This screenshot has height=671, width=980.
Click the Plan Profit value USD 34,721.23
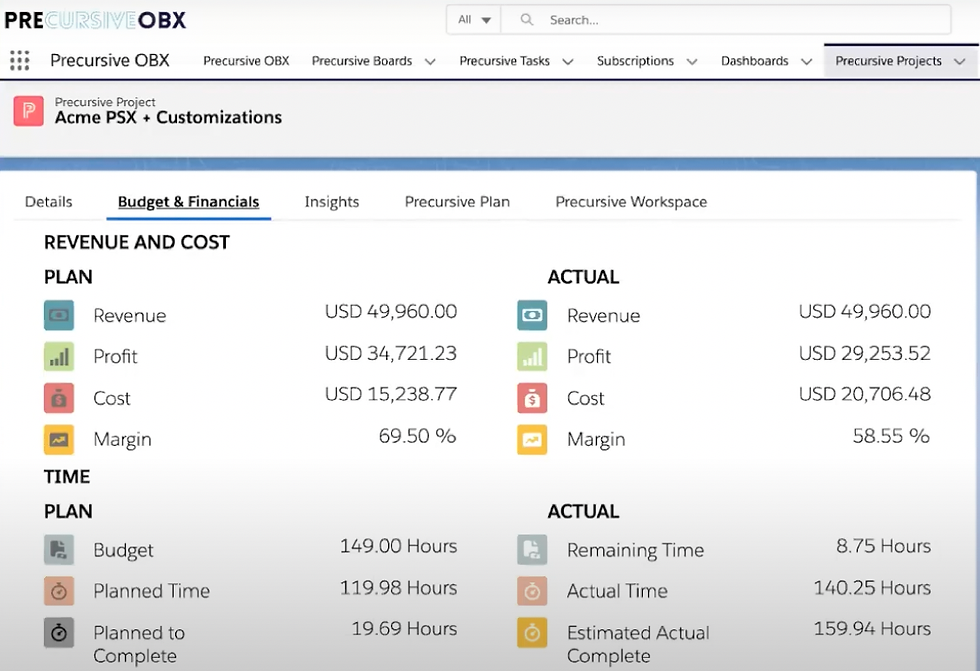click(391, 353)
